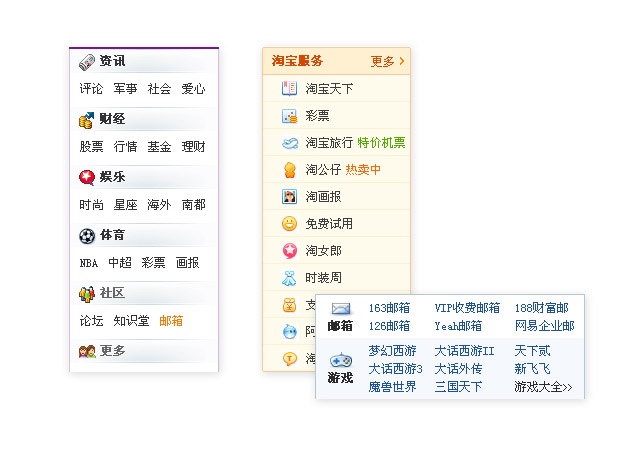625x455 pixels.
Task: Click the orange doll icon for 淘公仔
Action: (x=290, y=170)
